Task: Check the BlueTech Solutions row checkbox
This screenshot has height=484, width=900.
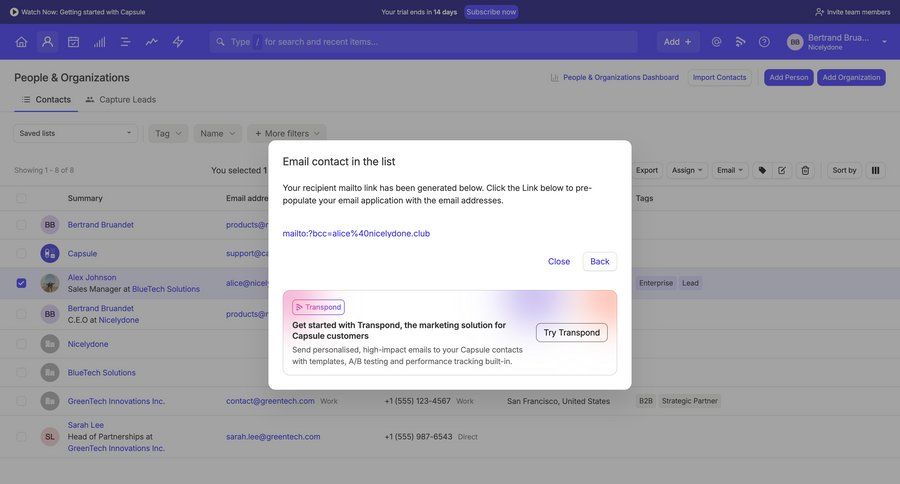Action: click(x=21, y=373)
